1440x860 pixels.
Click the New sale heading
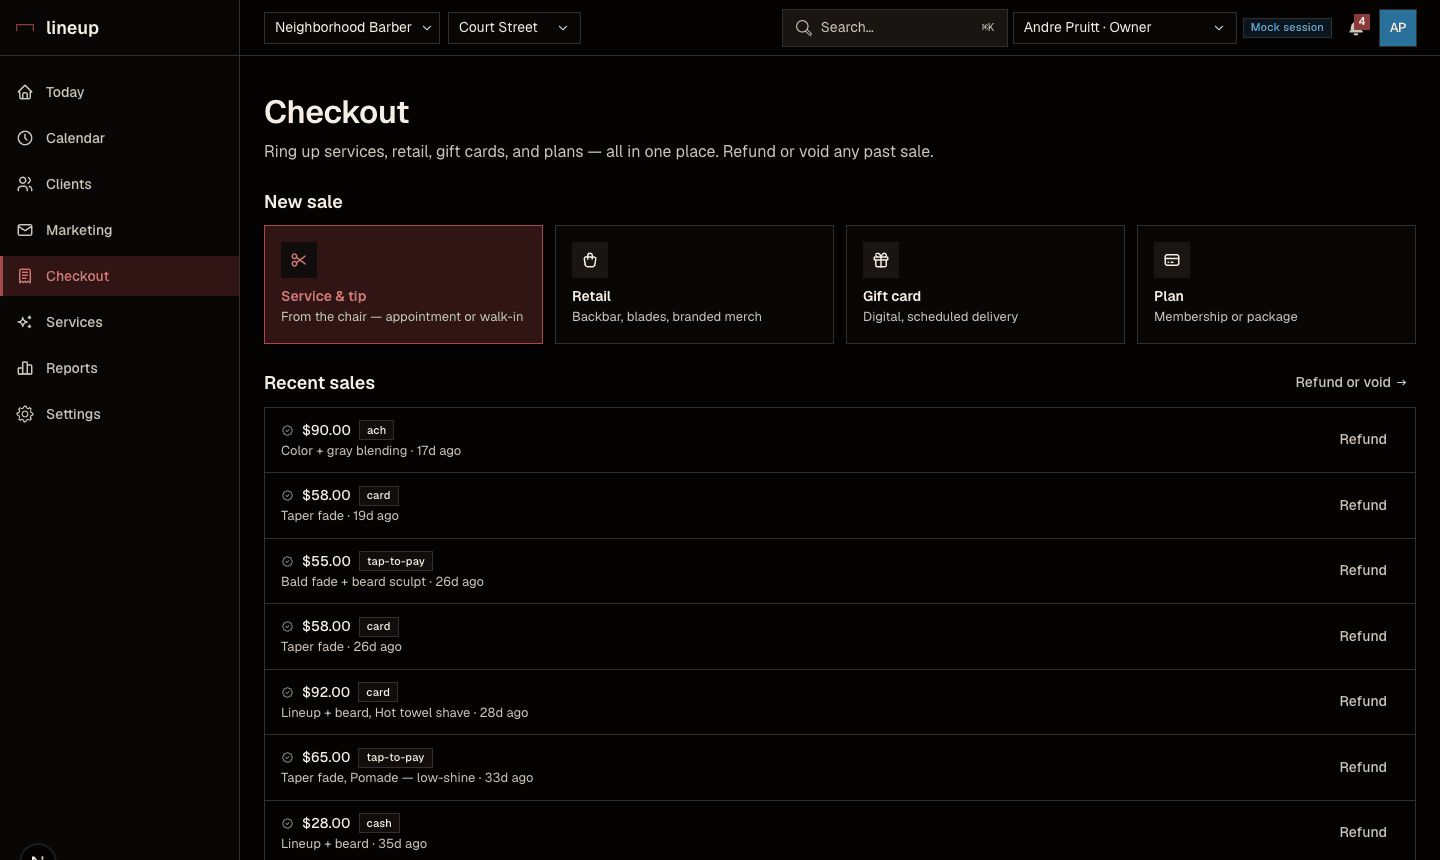303,202
